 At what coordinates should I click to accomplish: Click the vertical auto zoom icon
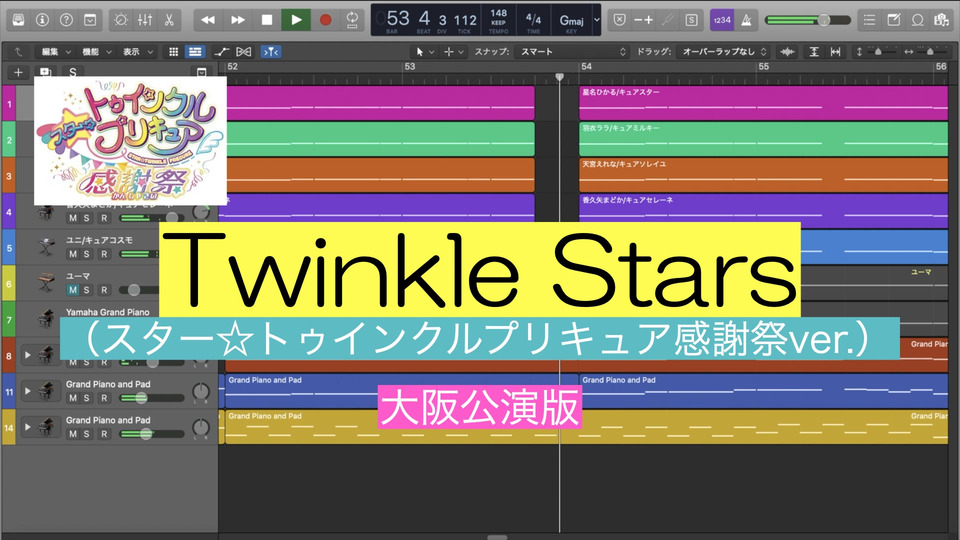click(814, 52)
